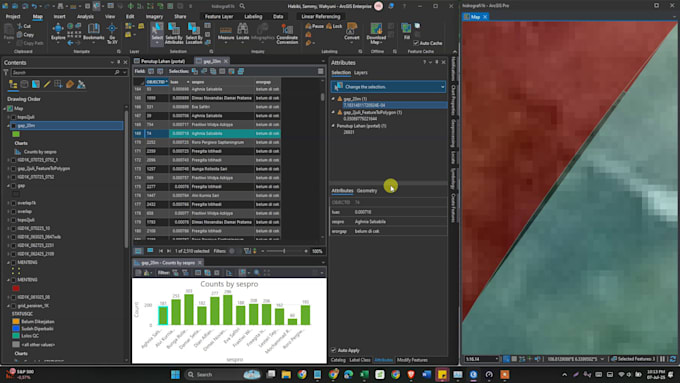Lock labels with the Lock button

(x=334, y=26)
